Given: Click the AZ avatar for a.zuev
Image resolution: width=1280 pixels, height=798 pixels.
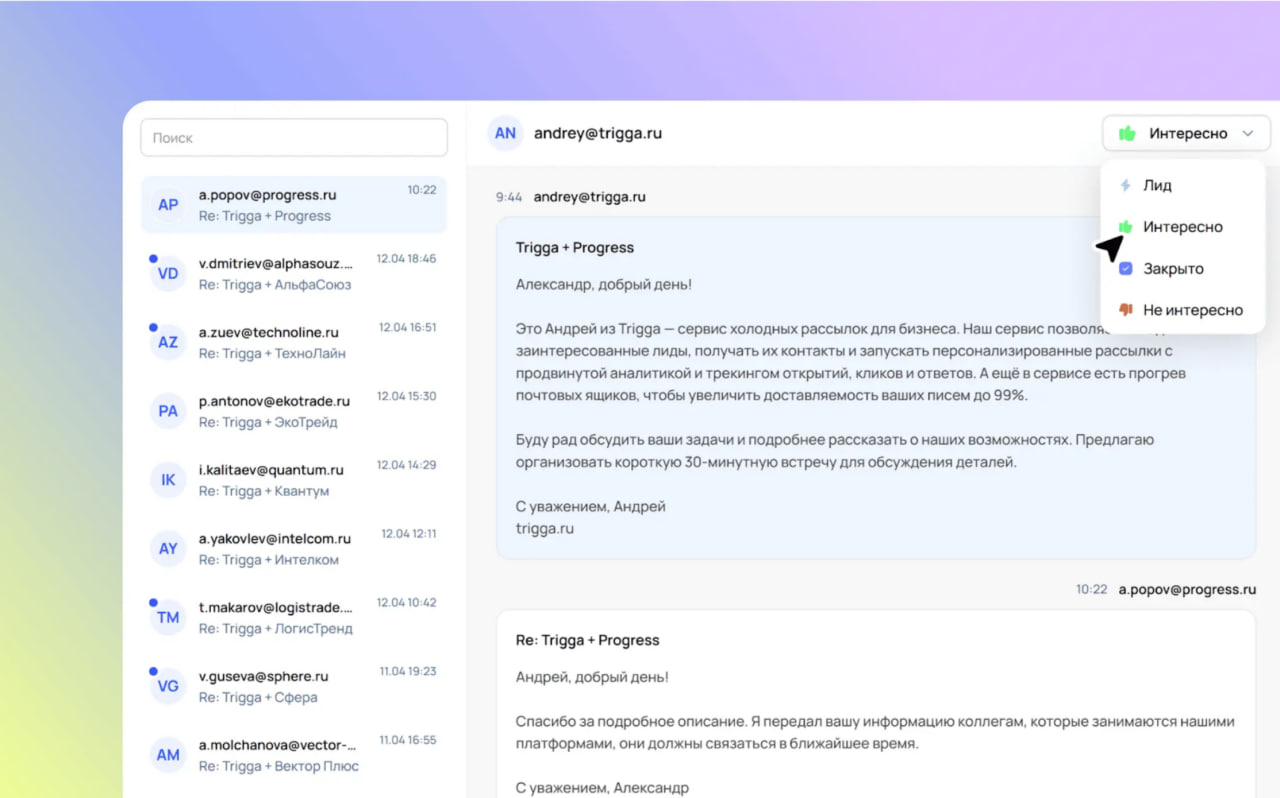Looking at the screenshot, I should coord(168,342).
